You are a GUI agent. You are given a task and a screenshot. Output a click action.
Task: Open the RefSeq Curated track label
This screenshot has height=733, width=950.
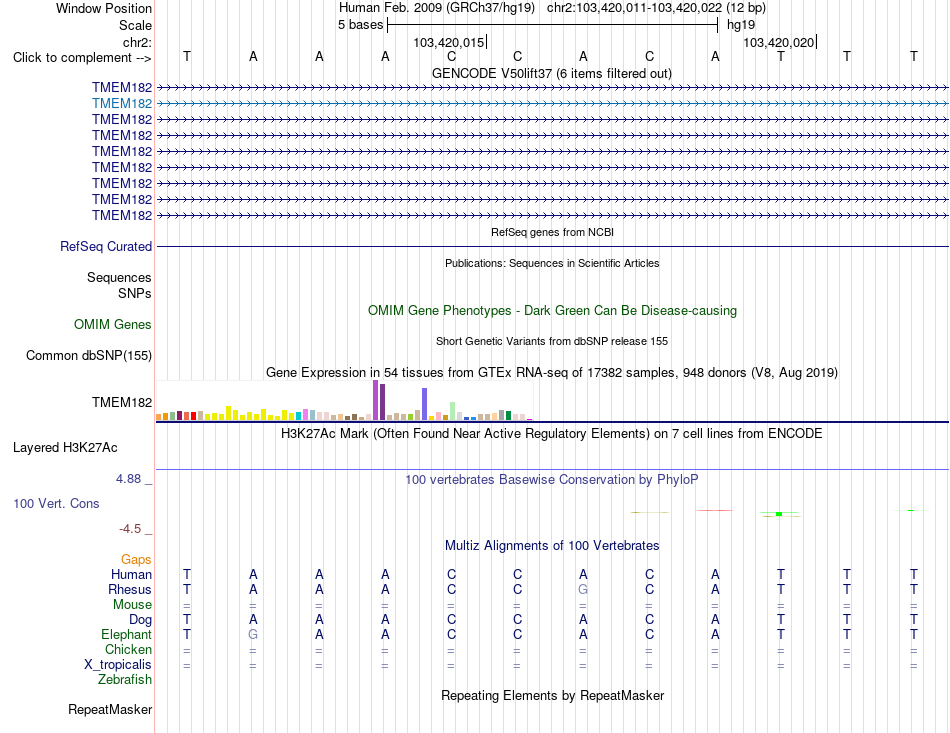pyautogui.click(x=106, y=247)
